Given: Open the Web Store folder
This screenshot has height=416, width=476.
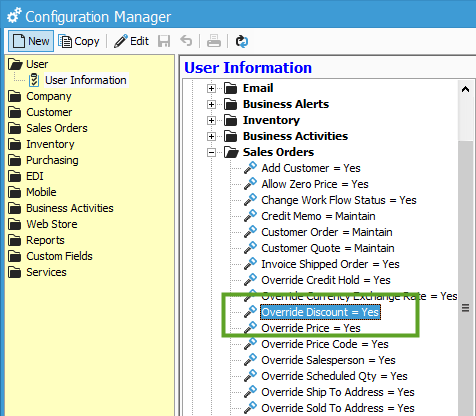Looking at the screenshot, I should (43, 224).
